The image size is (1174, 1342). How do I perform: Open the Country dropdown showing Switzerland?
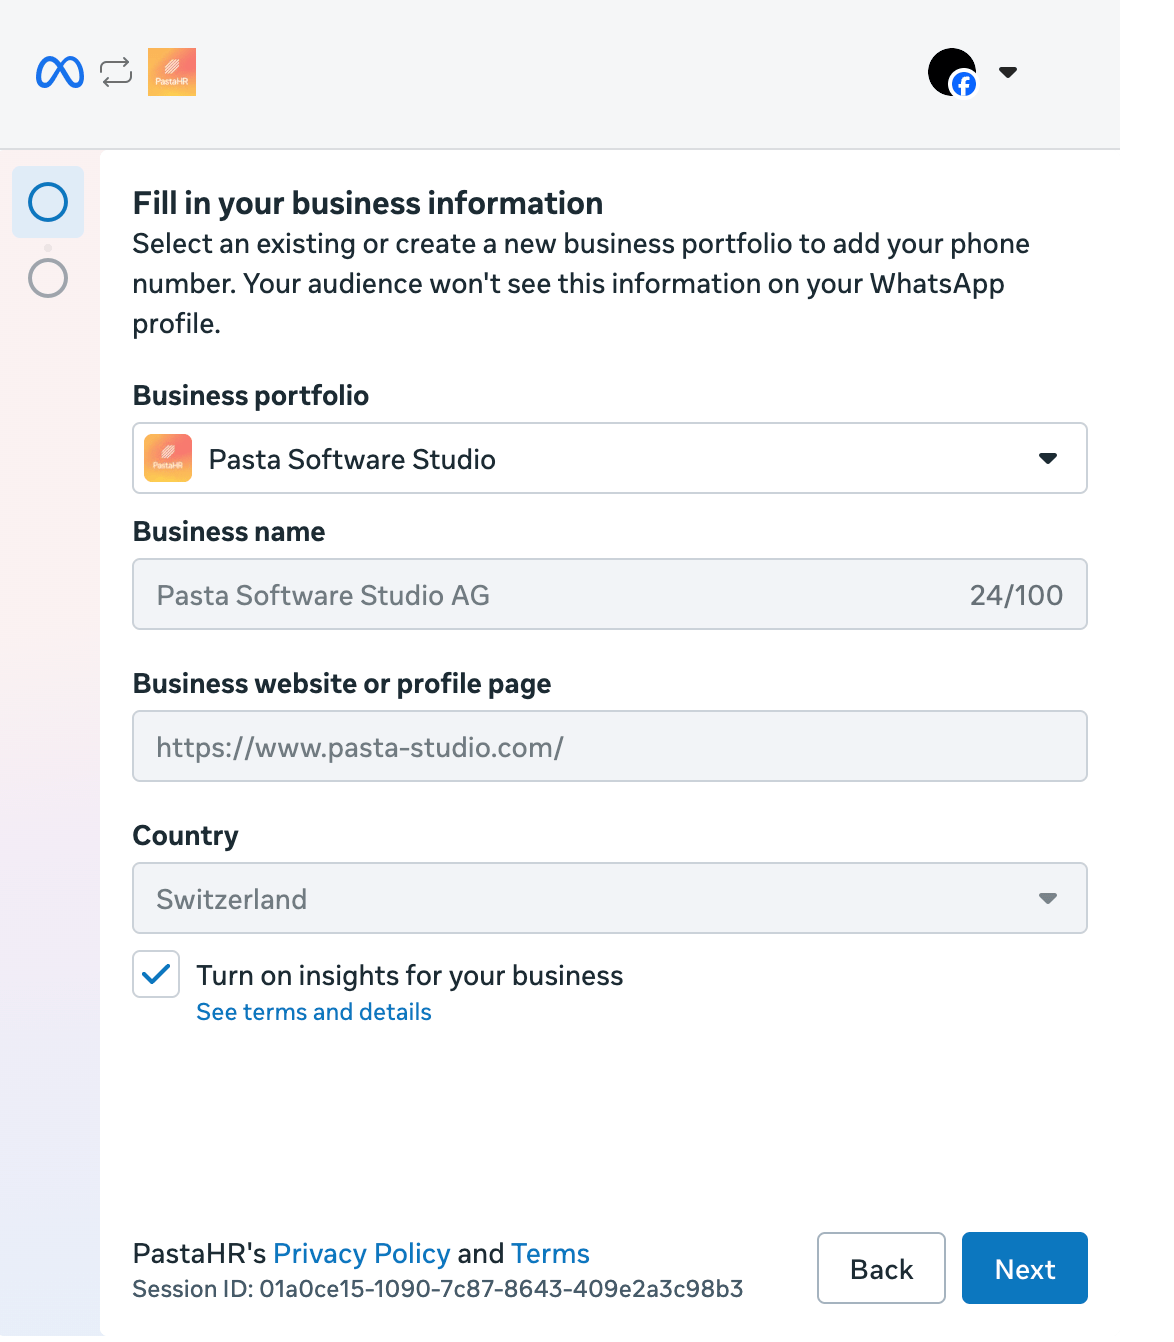pos(610,898)
